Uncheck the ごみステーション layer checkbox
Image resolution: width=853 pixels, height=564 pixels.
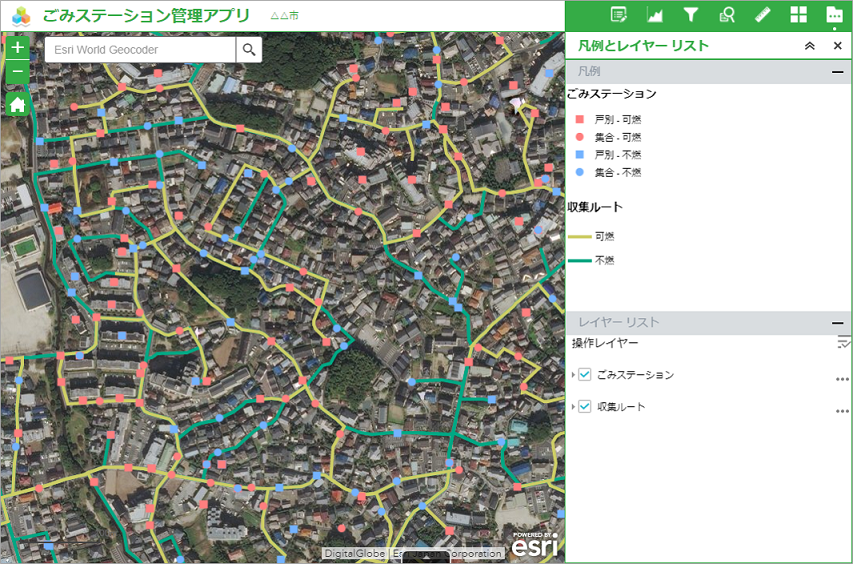586,375
